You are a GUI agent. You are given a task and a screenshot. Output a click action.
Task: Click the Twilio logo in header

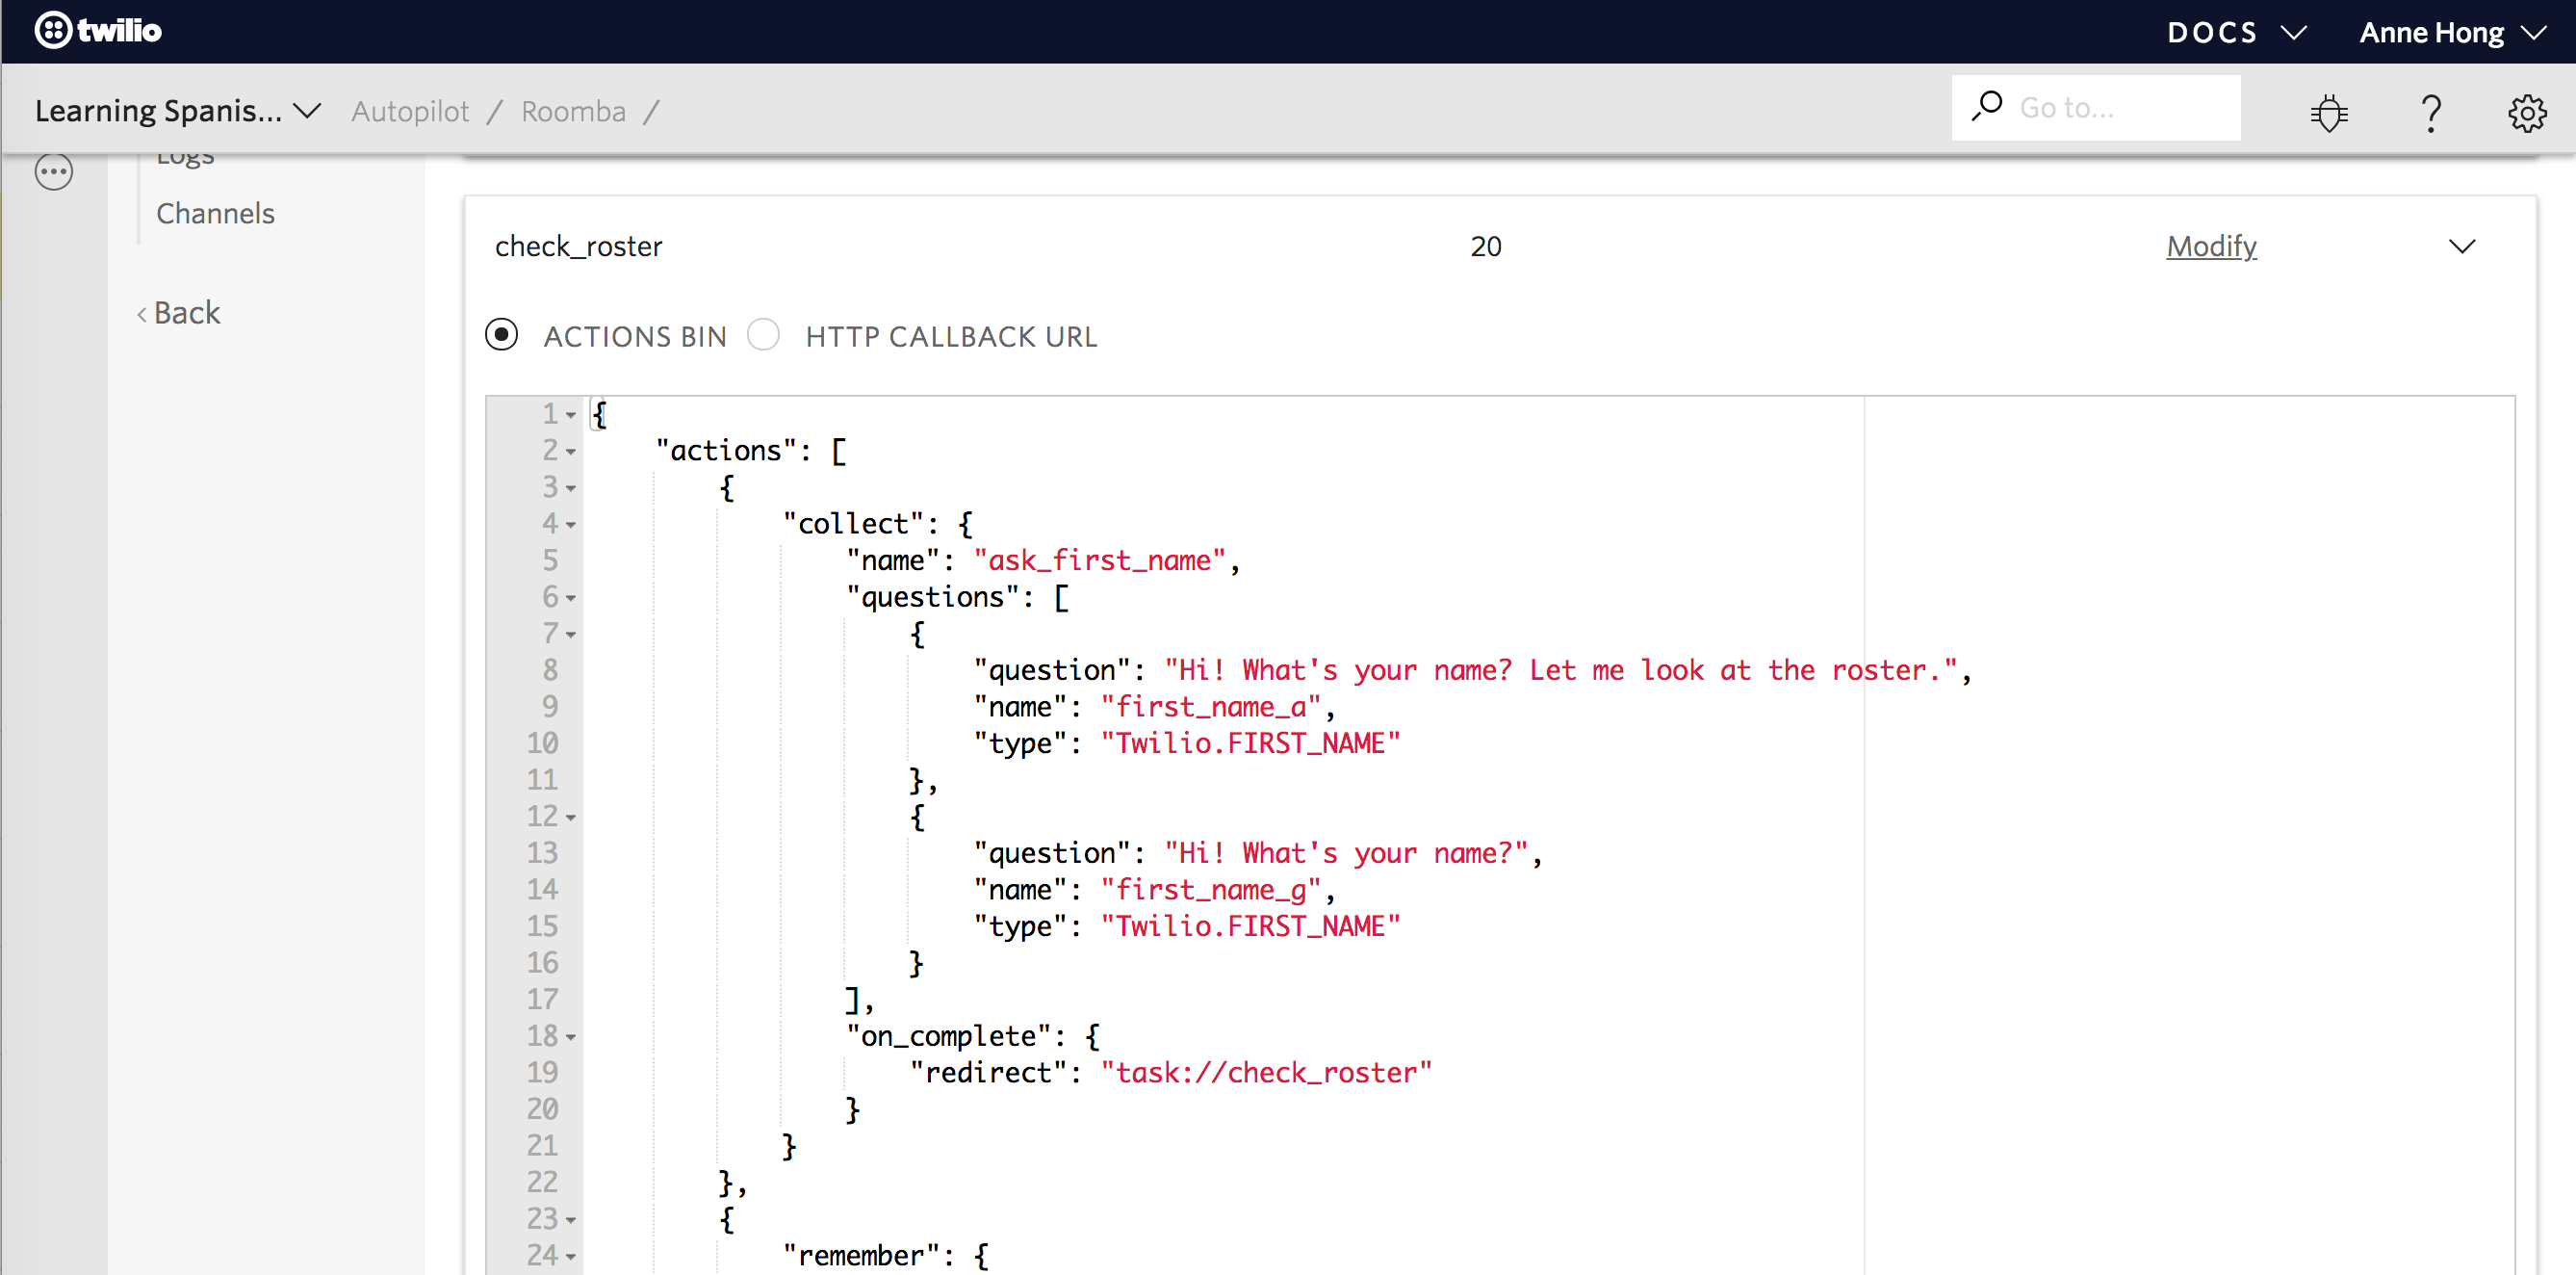[x=98, y=30]
